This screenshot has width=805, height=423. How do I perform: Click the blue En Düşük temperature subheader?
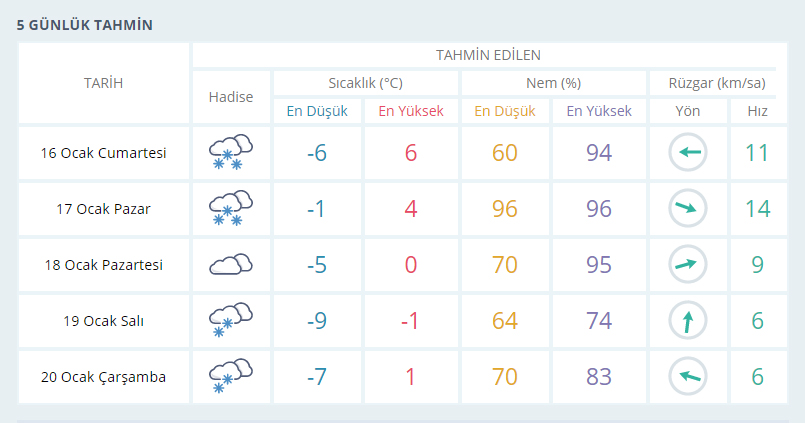317,111
